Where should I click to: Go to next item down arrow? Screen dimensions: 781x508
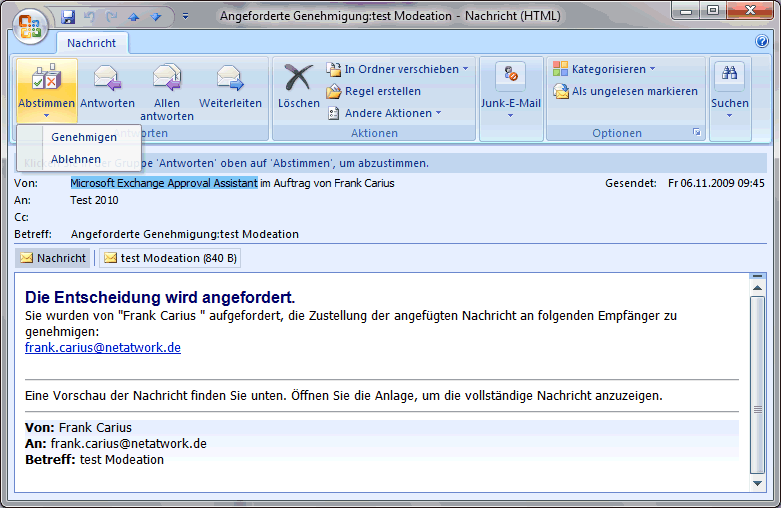pos(156,17)
